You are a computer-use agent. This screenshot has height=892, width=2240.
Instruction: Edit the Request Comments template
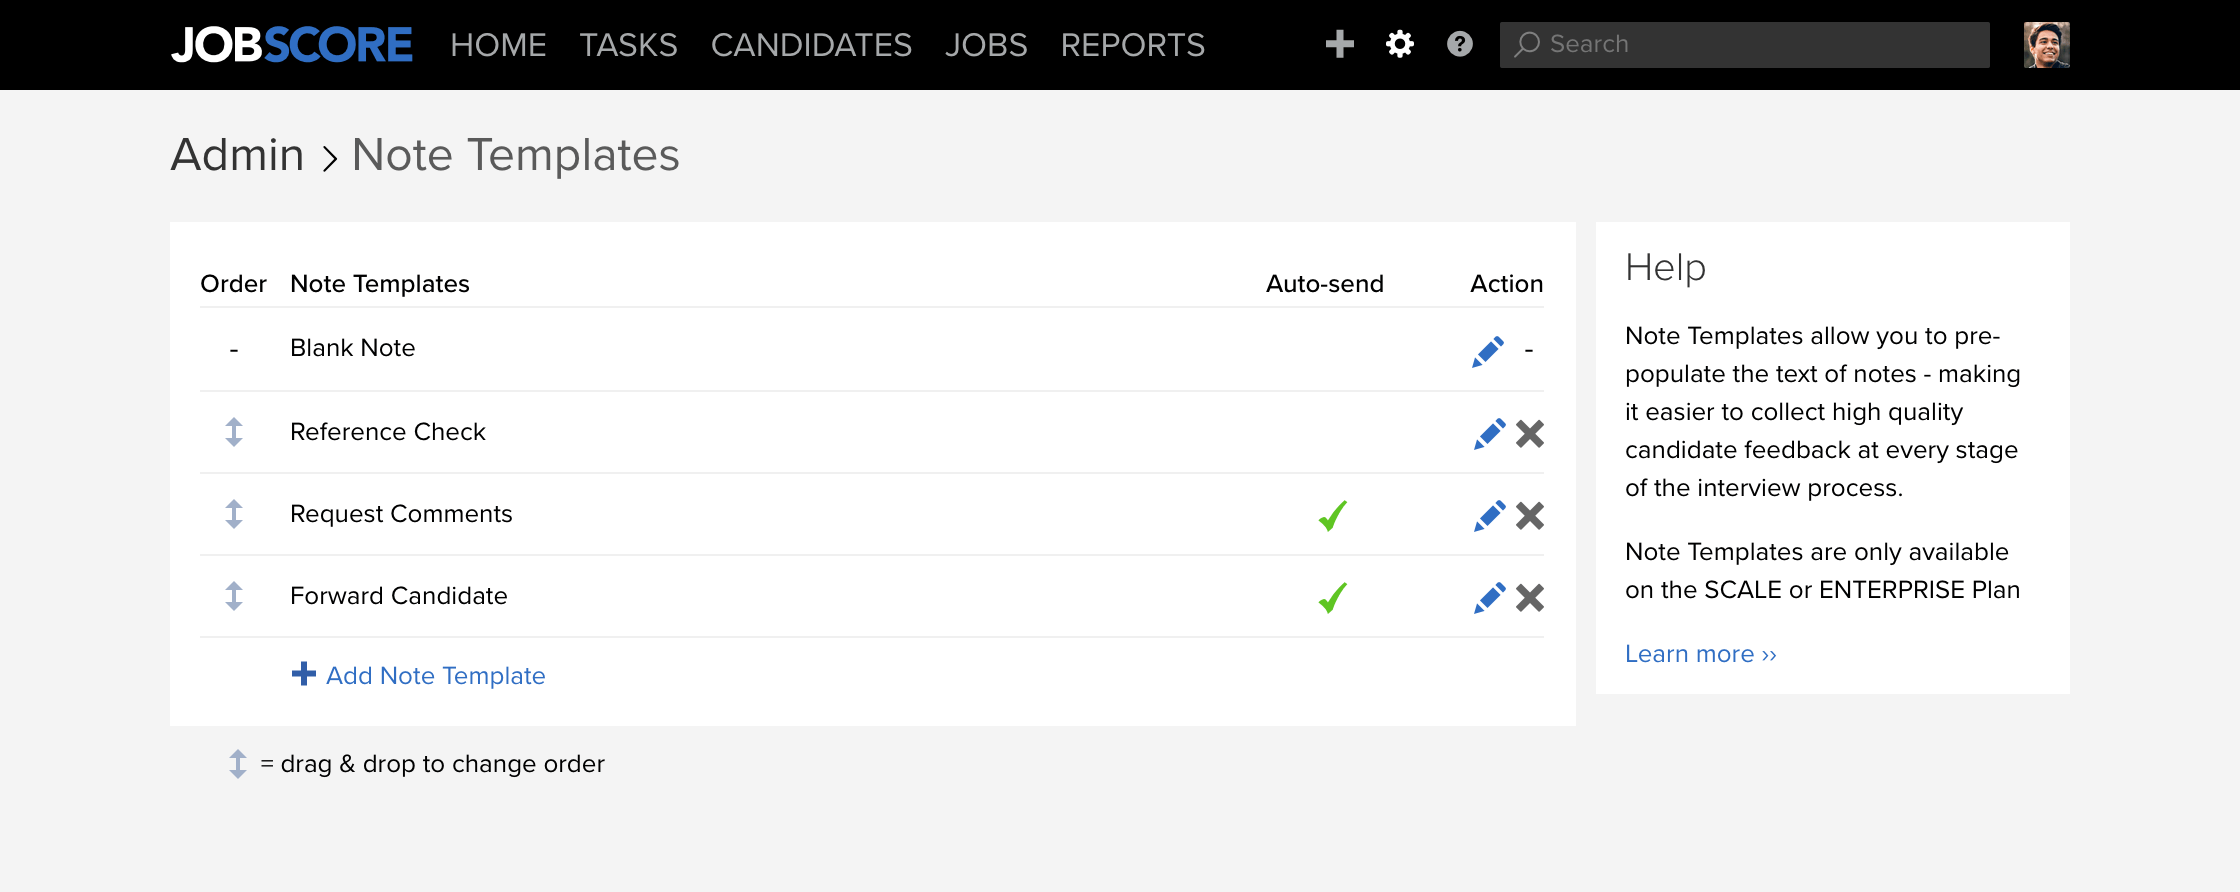[1489, 516]
